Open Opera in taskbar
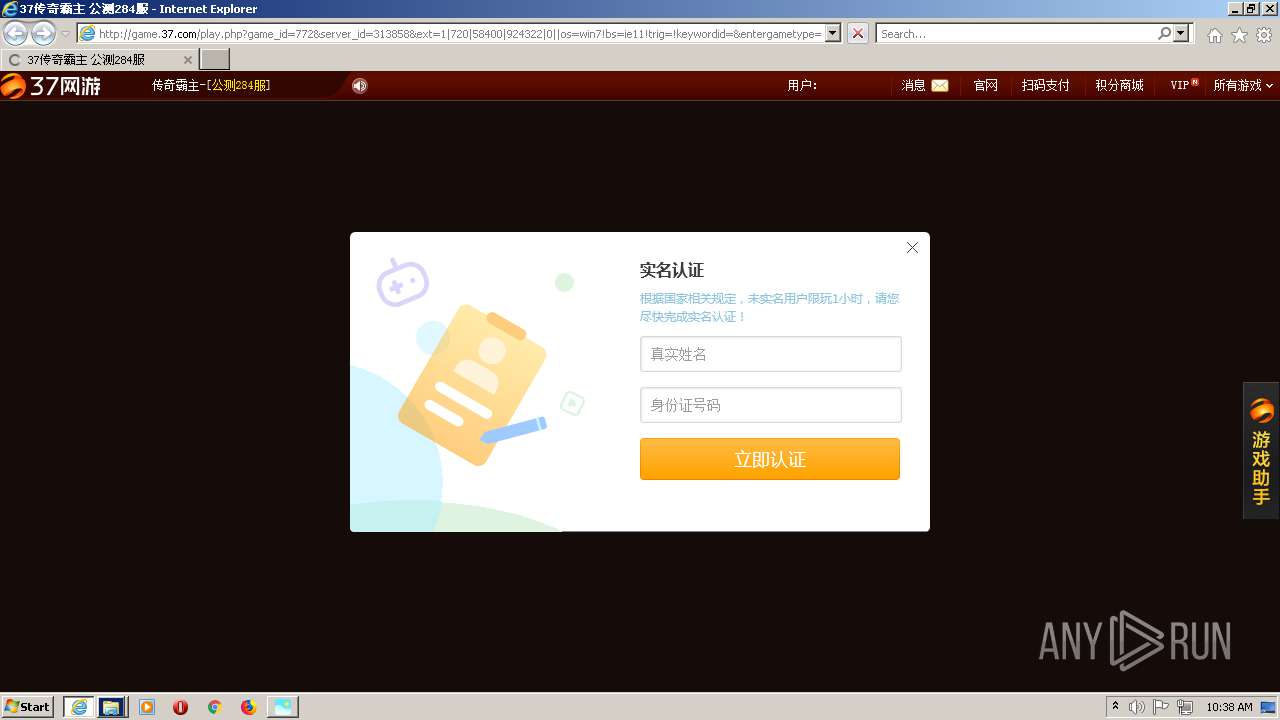 tap(181, 707)
